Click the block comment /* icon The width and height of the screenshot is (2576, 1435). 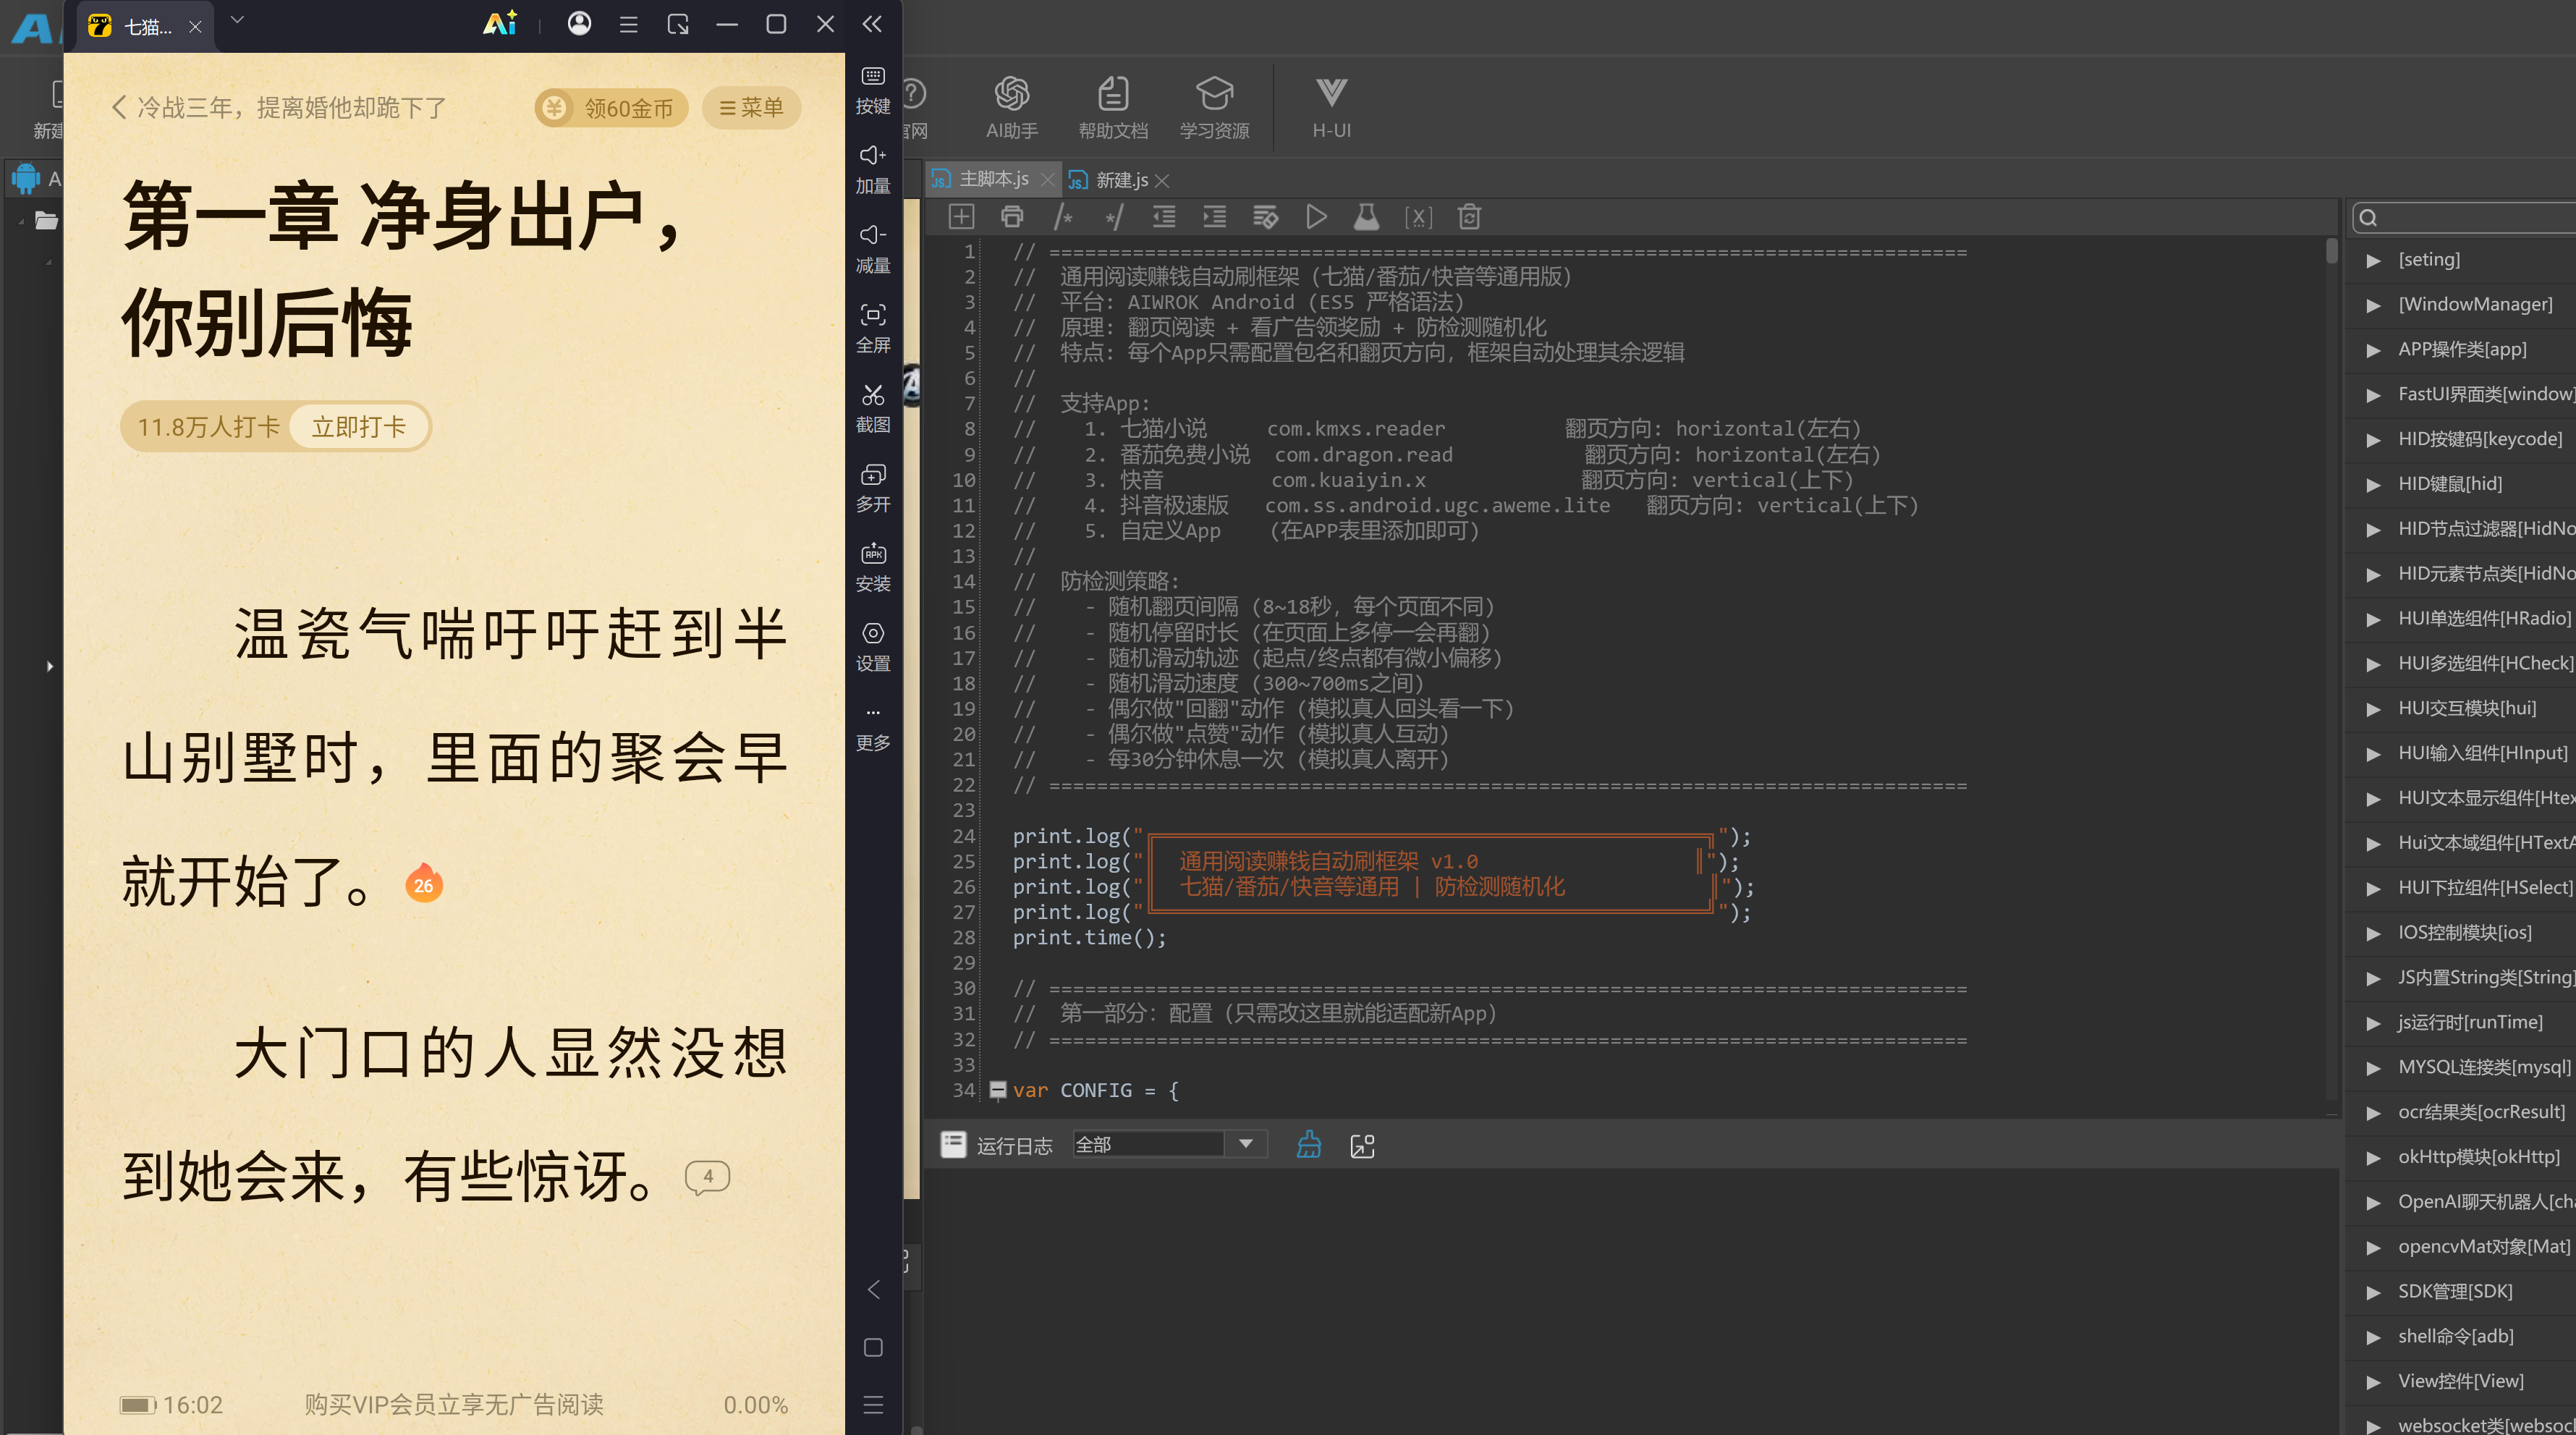[1062, 217]
